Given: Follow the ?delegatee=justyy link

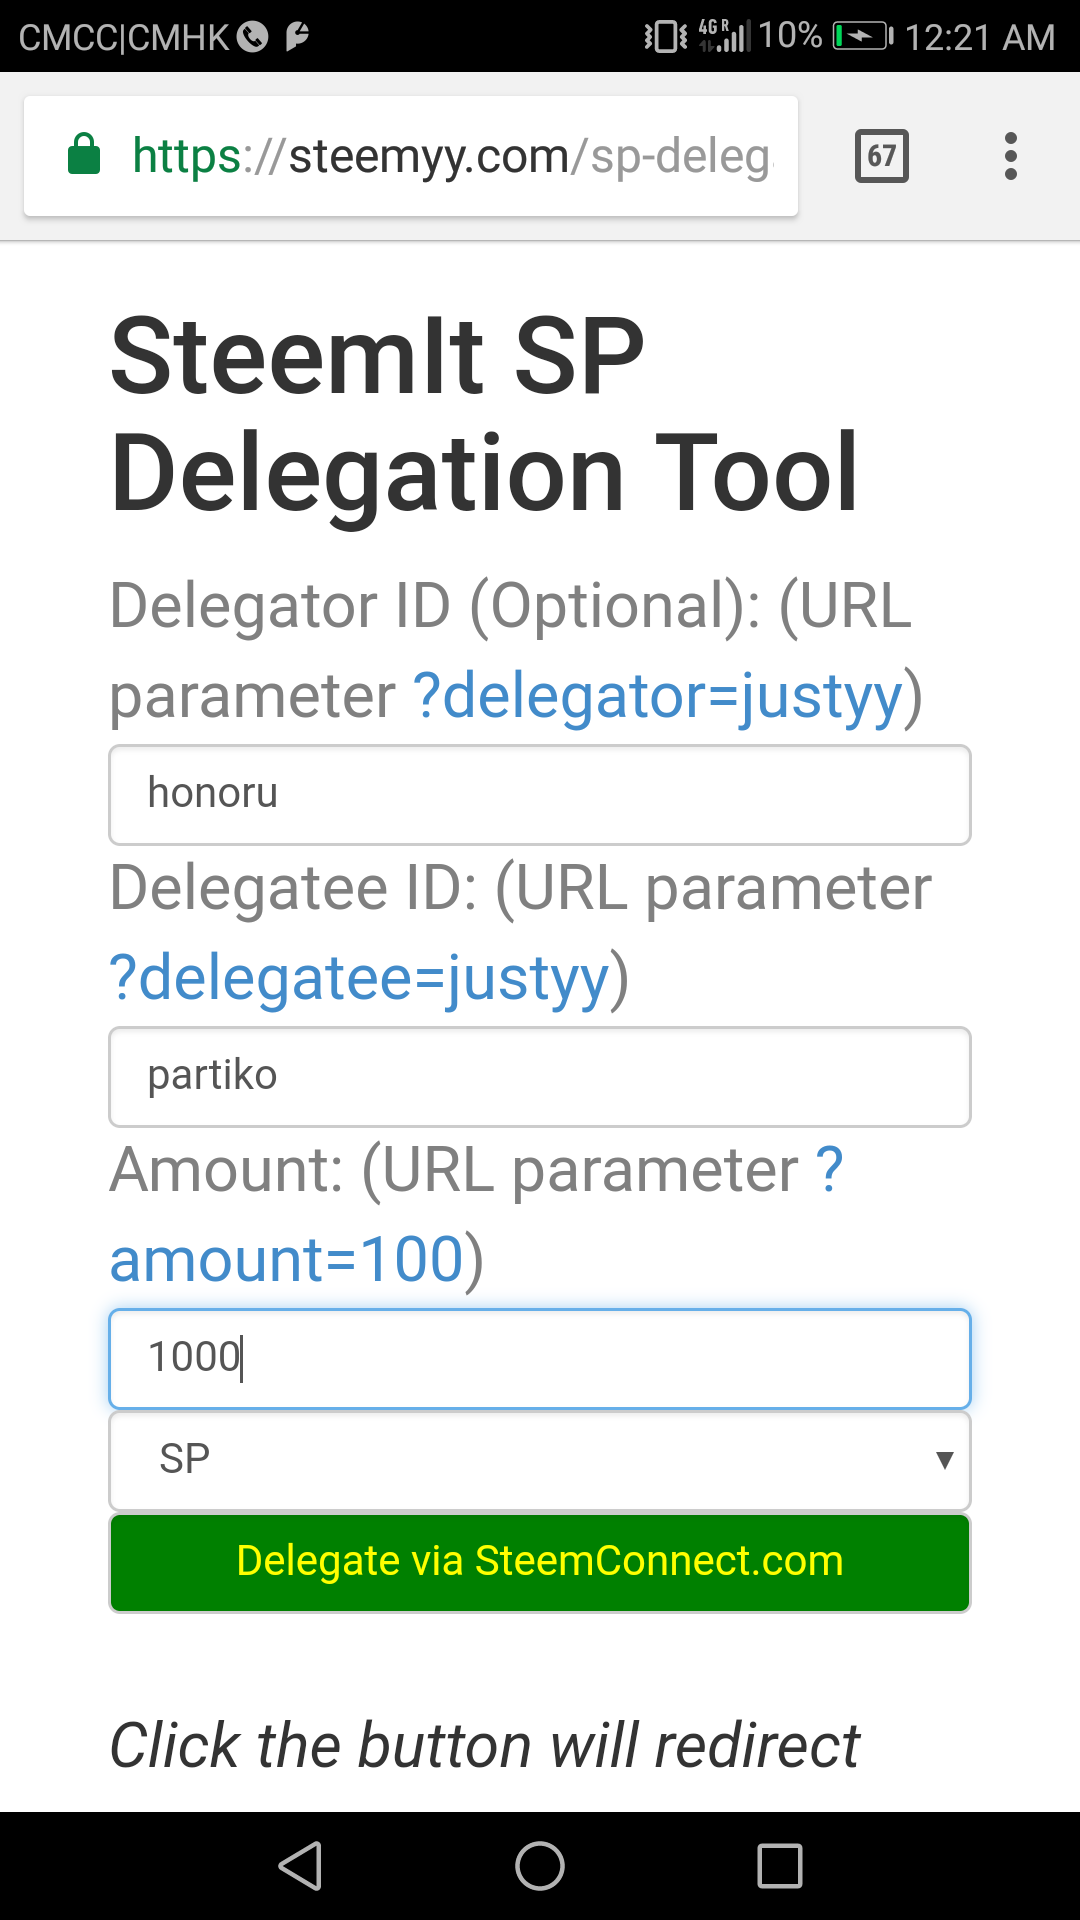Looking at the screenshot, I should [360, 978].
